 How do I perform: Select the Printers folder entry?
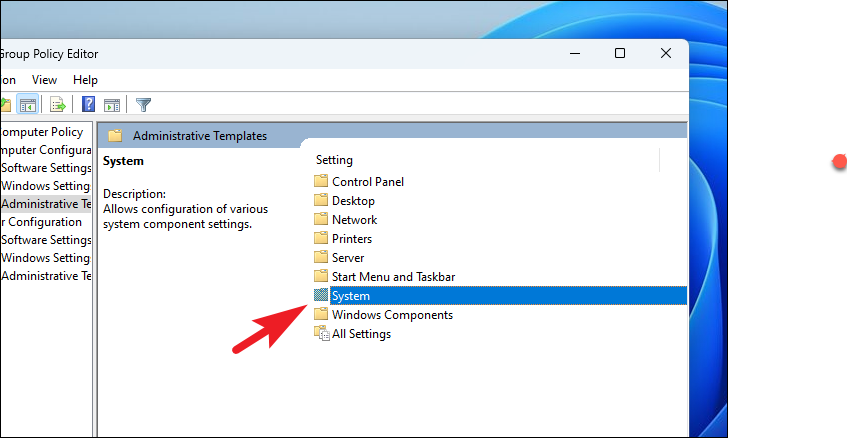coord(343,238)
